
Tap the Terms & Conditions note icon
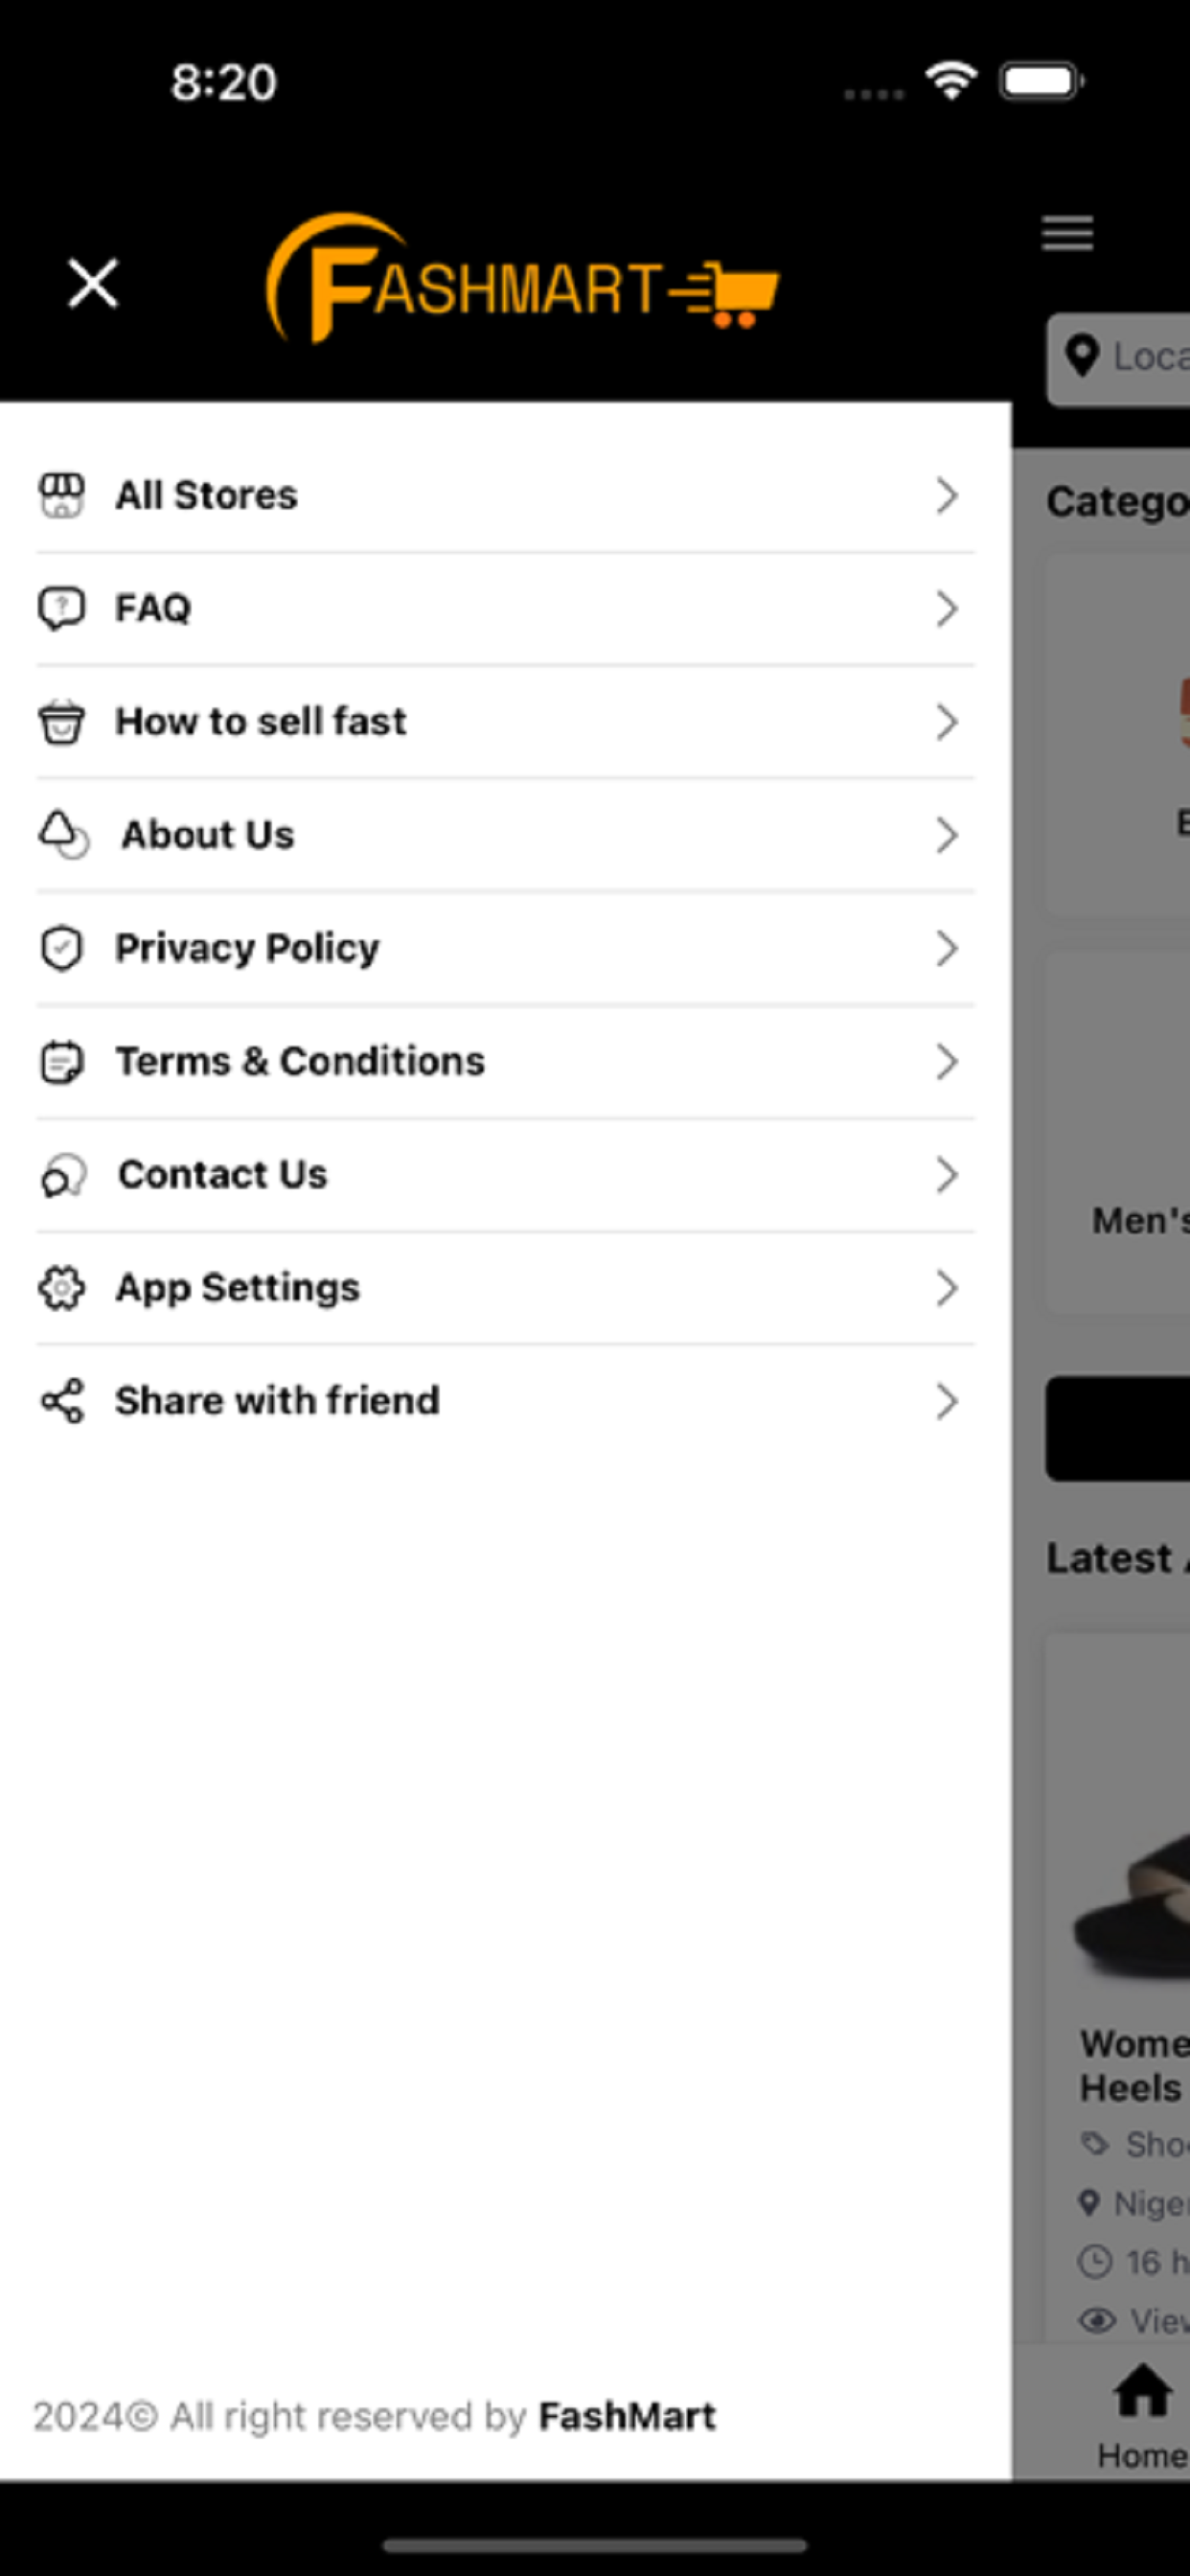click(61, 1061)
